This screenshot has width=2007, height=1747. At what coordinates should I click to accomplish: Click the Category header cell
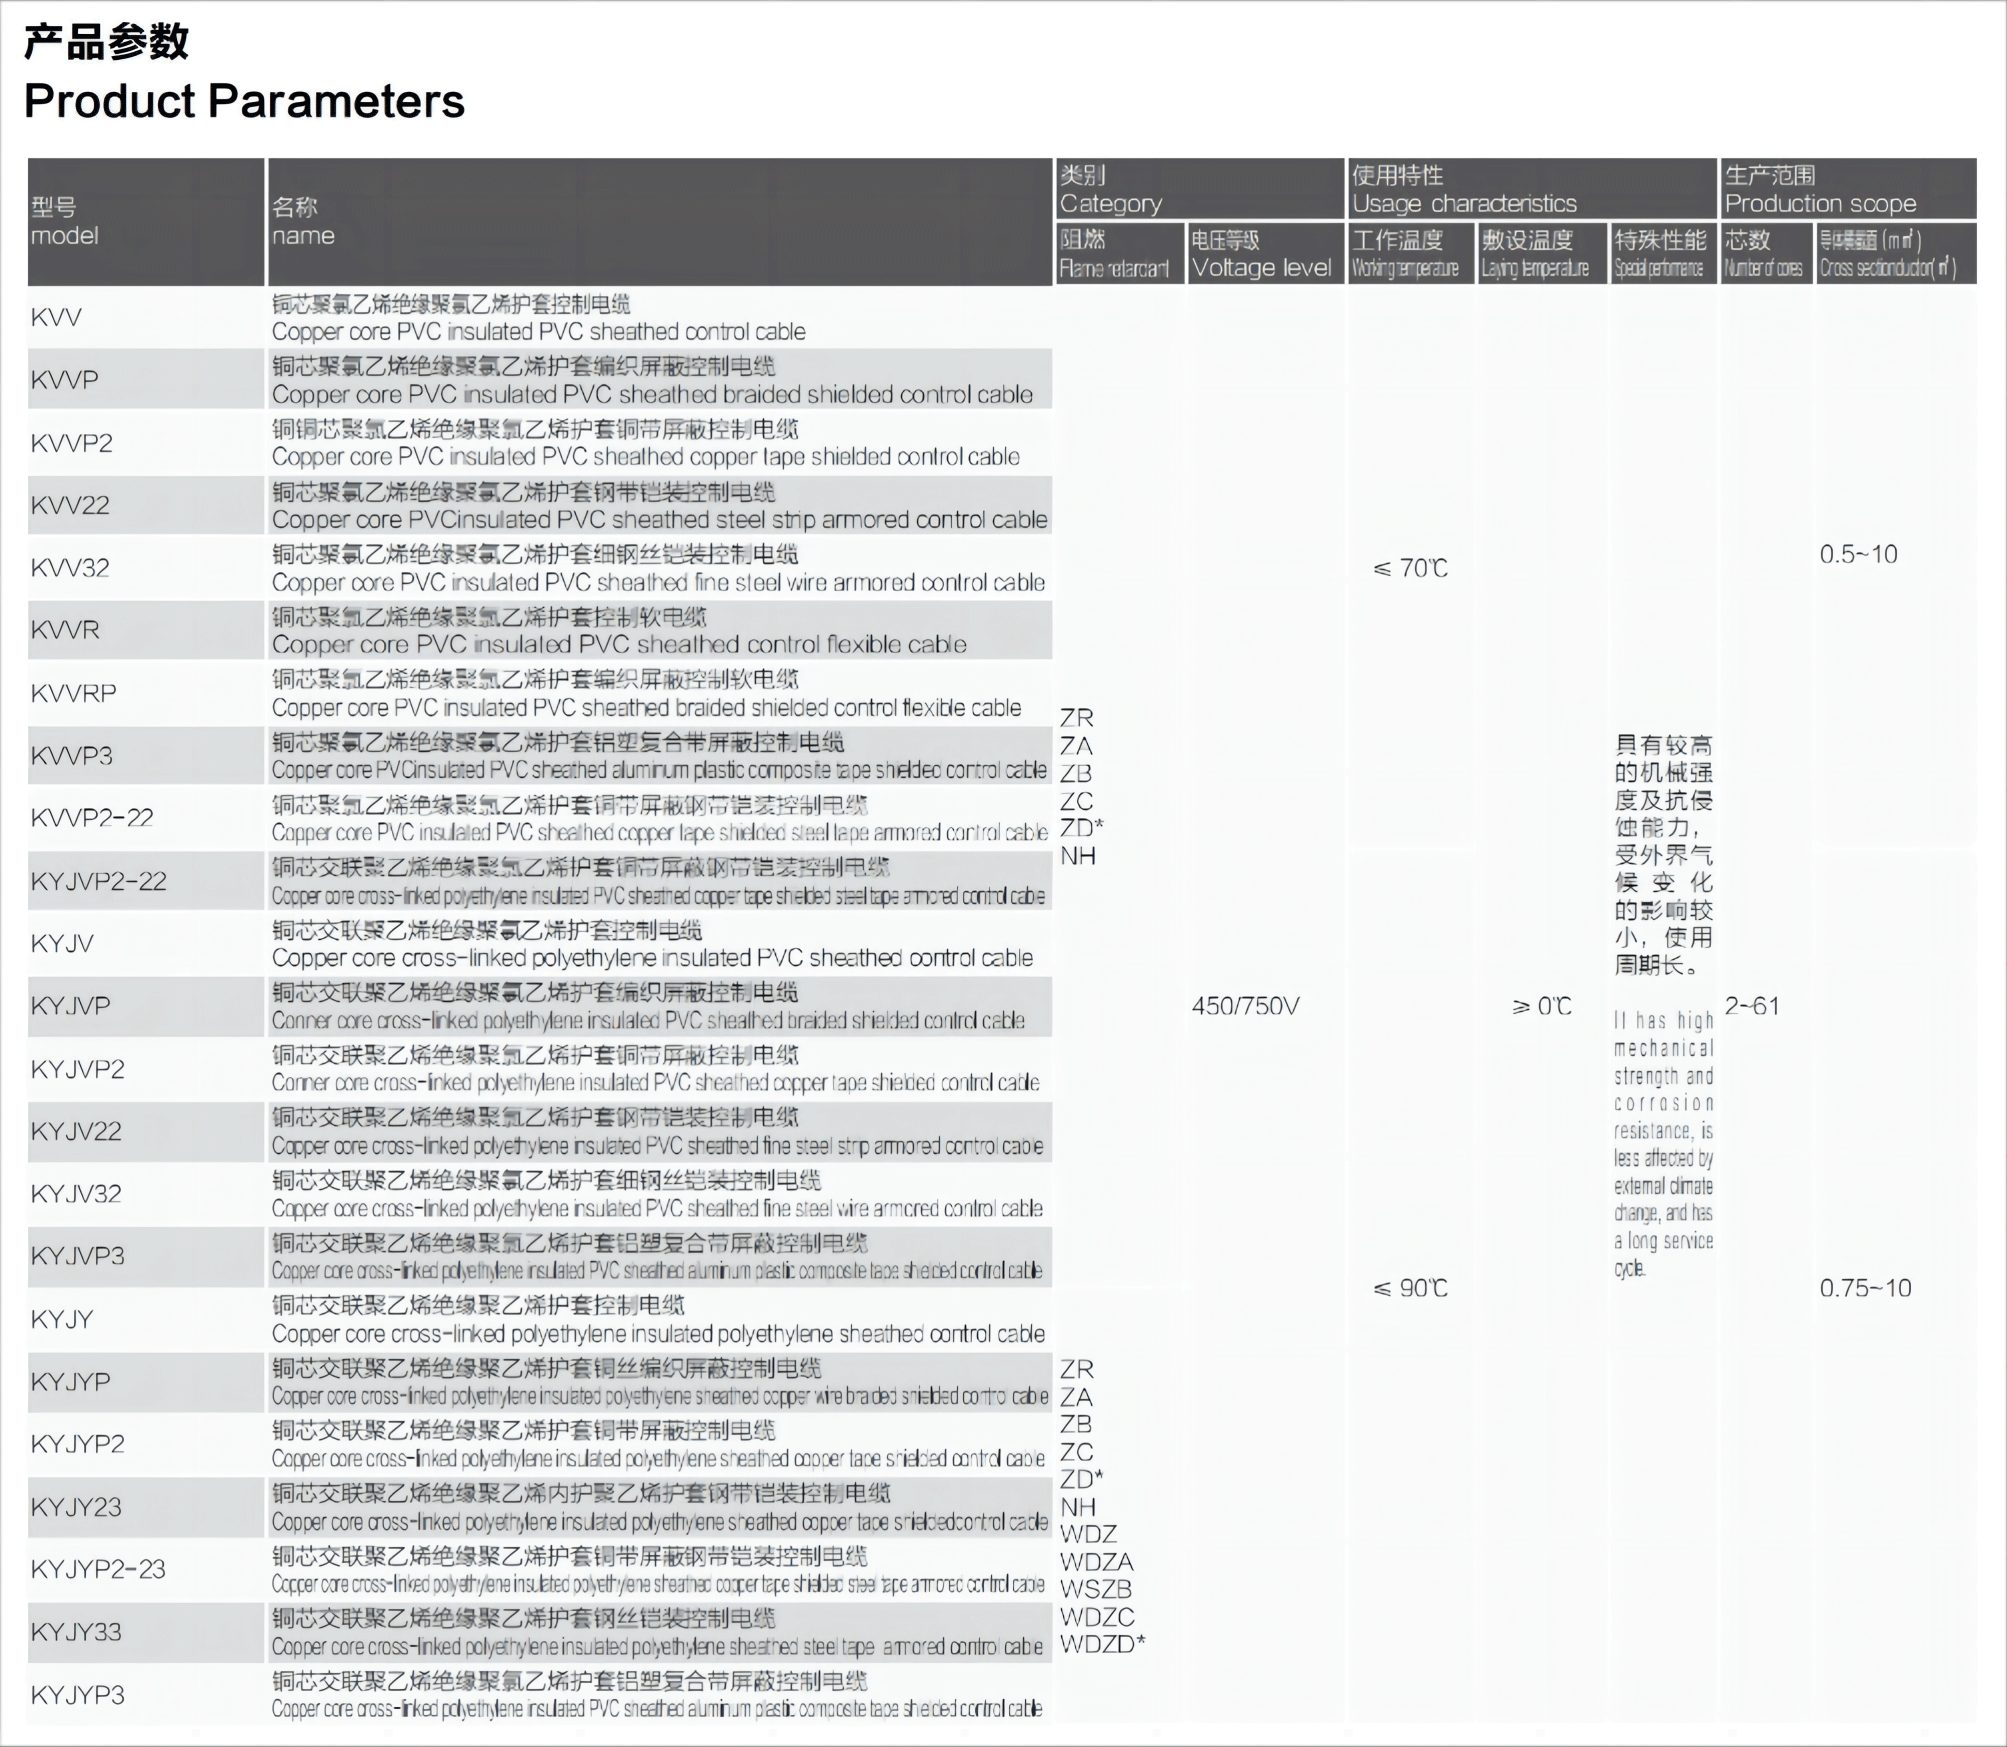[x=1200, y=189]
